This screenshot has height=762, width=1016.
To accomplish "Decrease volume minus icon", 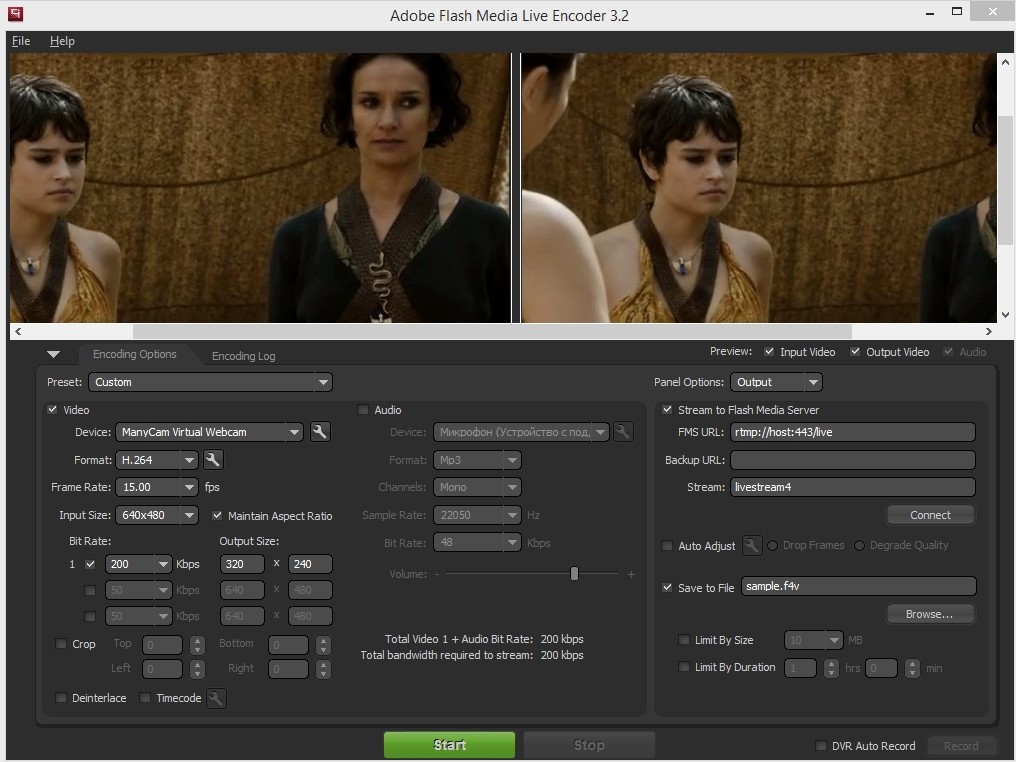I will (x=437, y=574).
